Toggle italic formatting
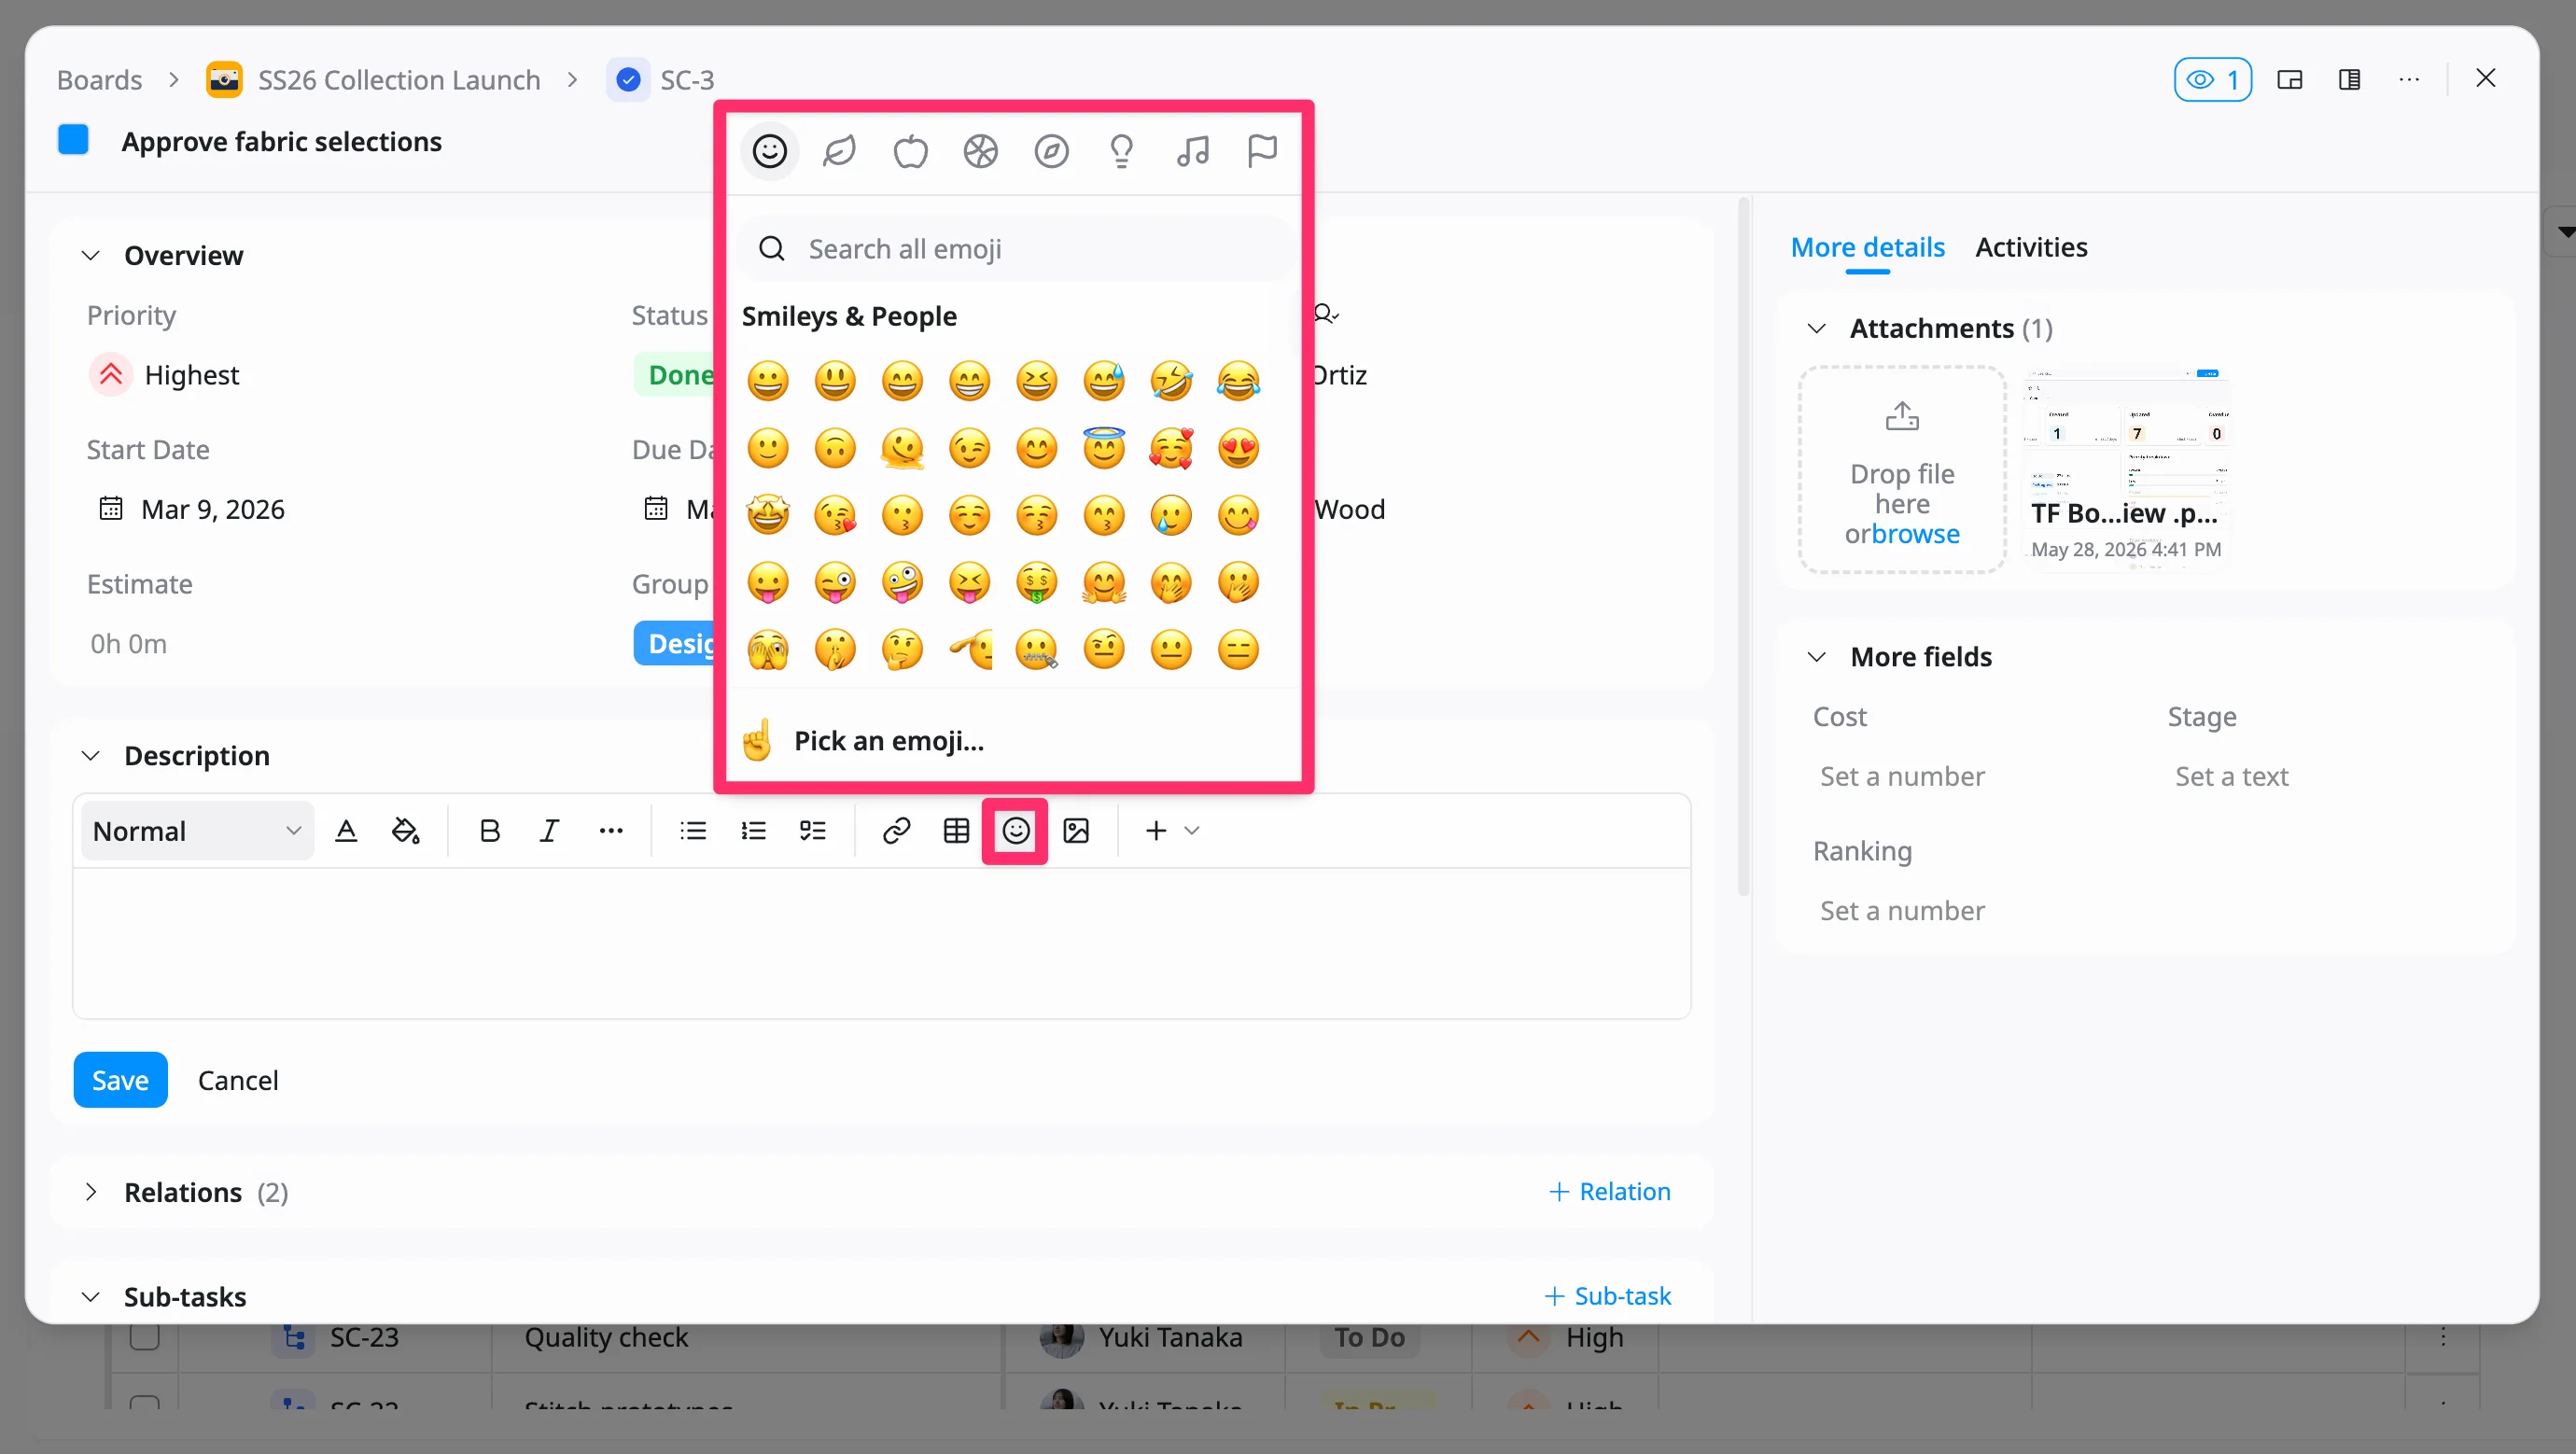2576x1454 pixels. tap(549, 831)
